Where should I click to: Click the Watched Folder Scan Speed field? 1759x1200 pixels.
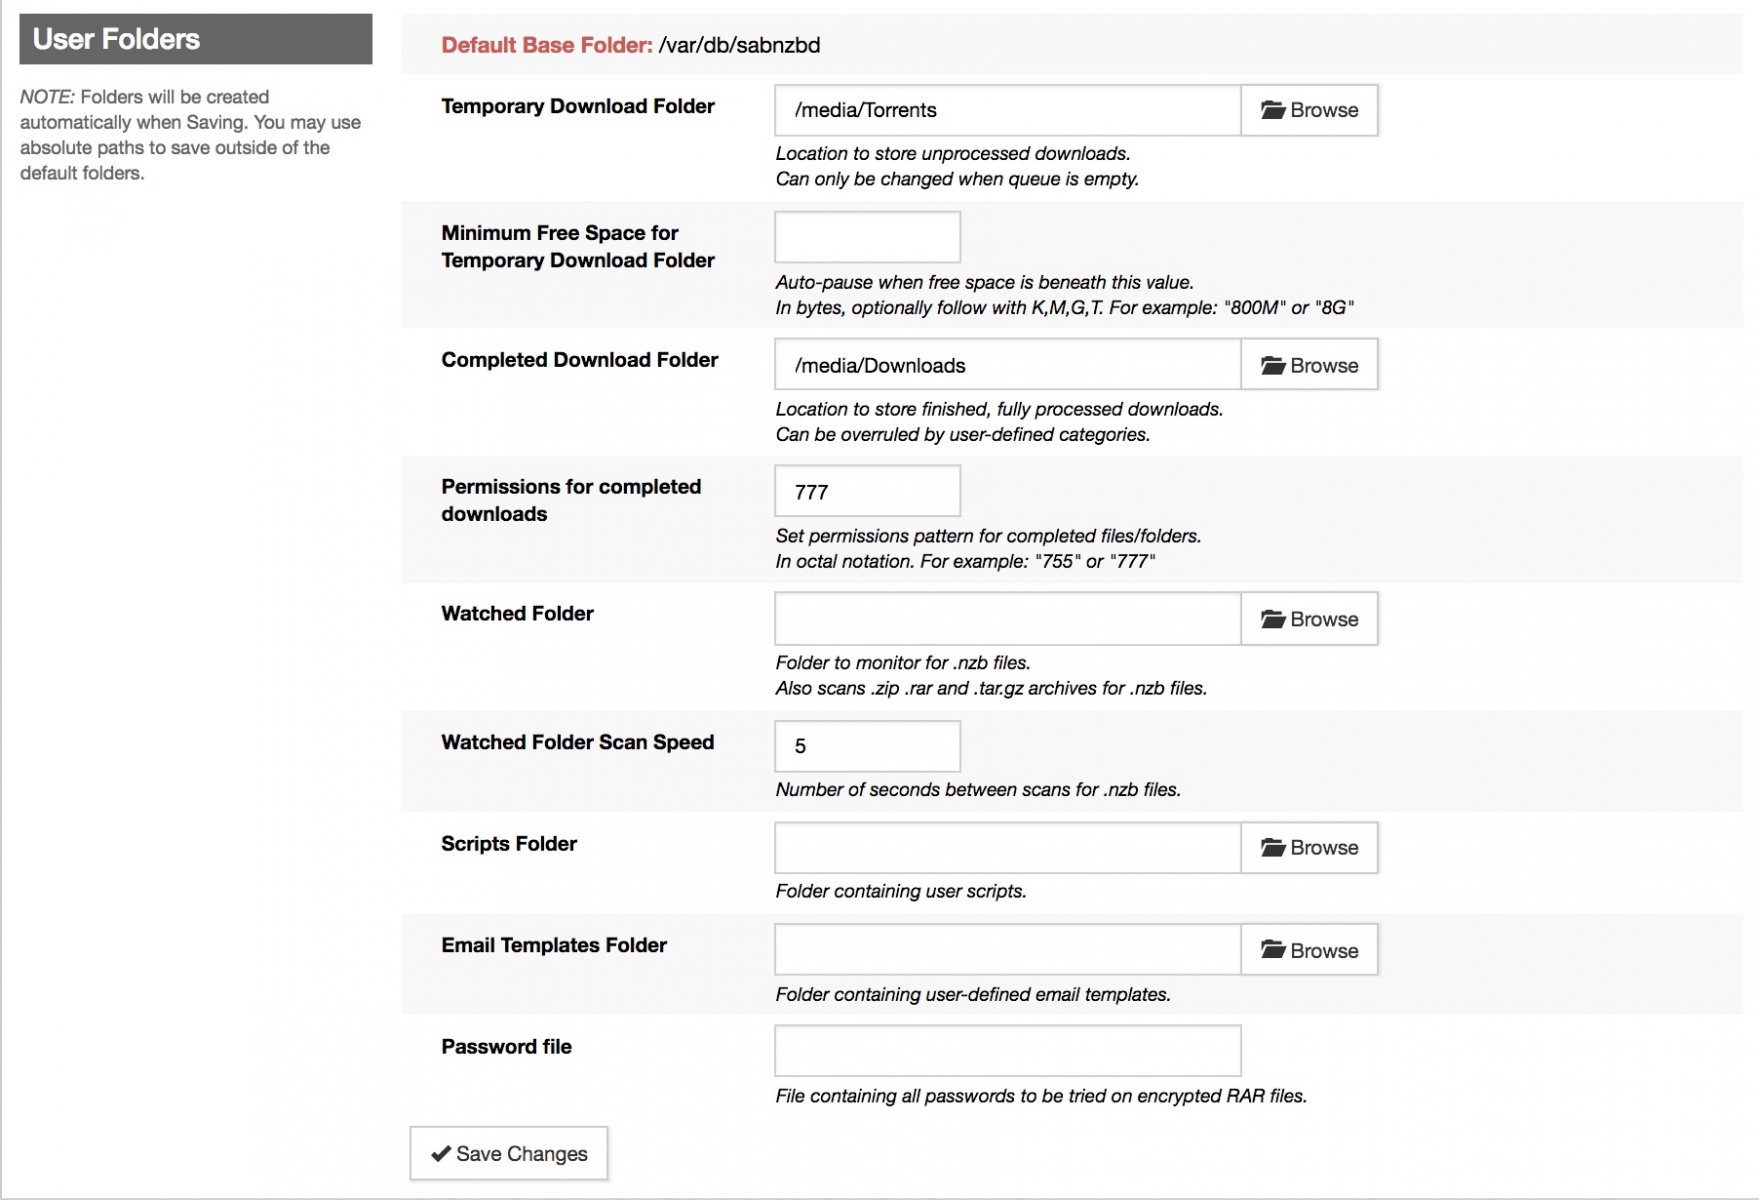[867, 746]
